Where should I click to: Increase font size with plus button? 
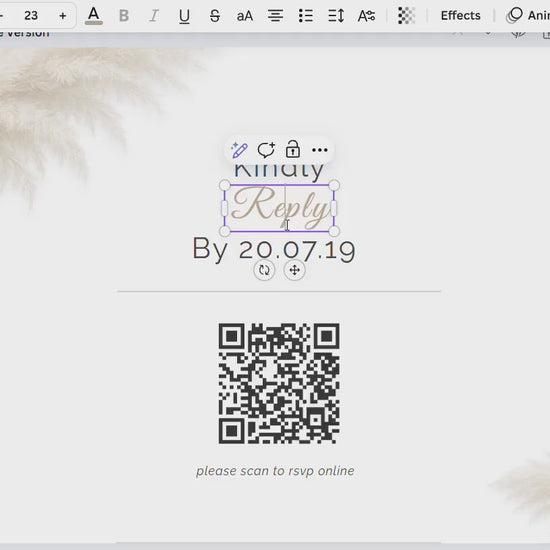click(x=63, y=16)
